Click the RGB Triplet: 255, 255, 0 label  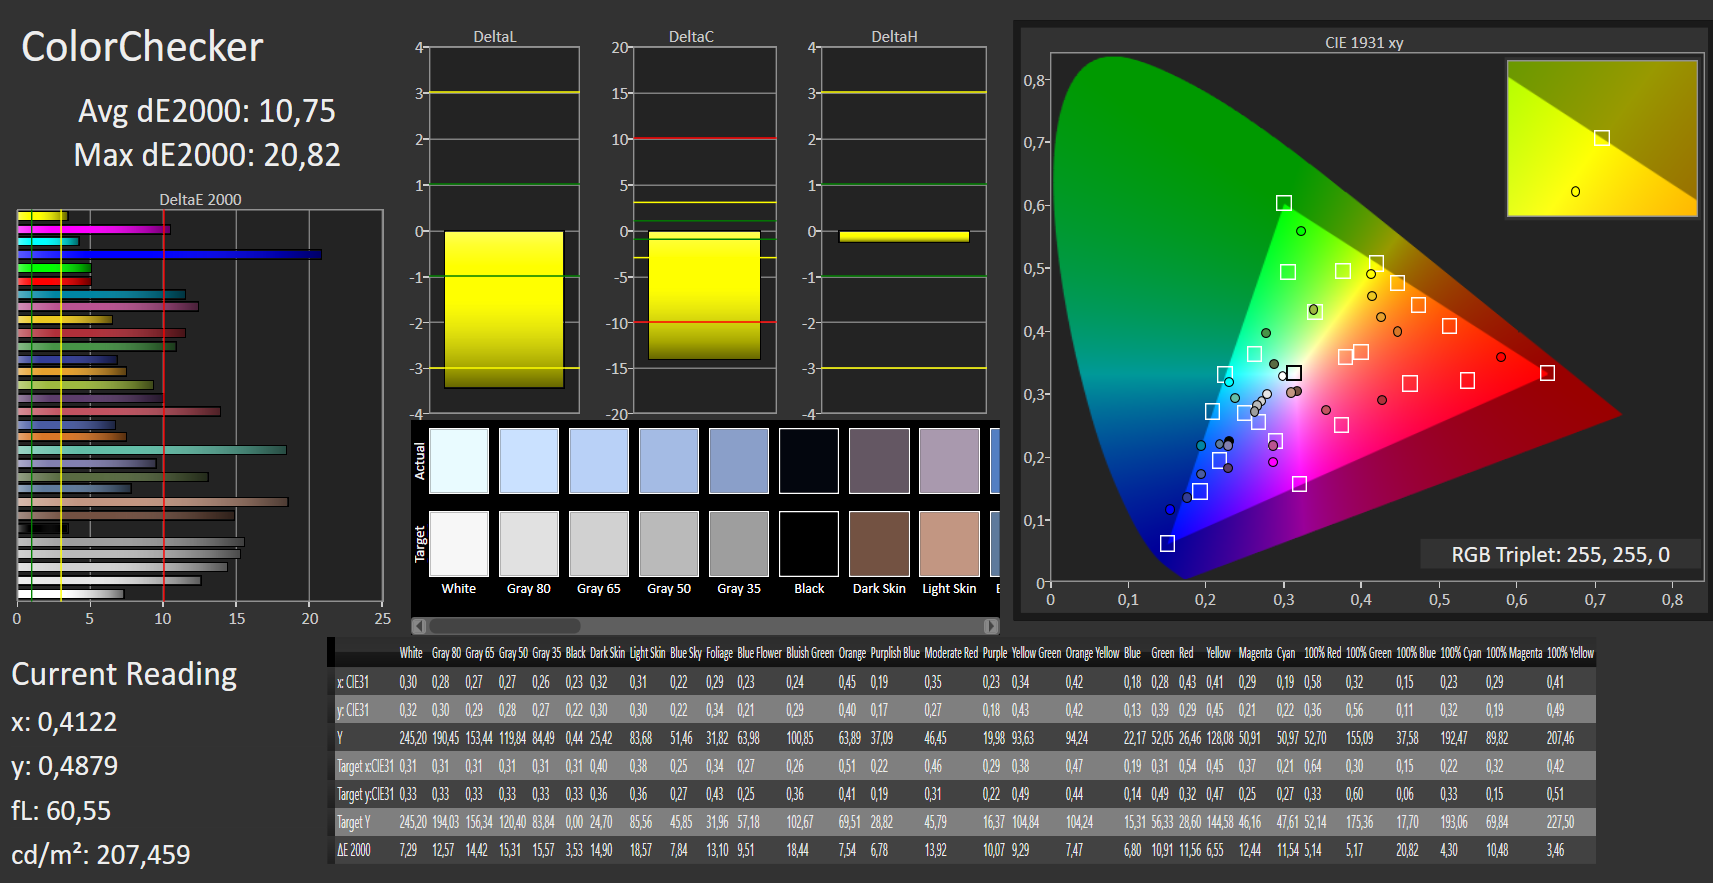coord(1560,555)
